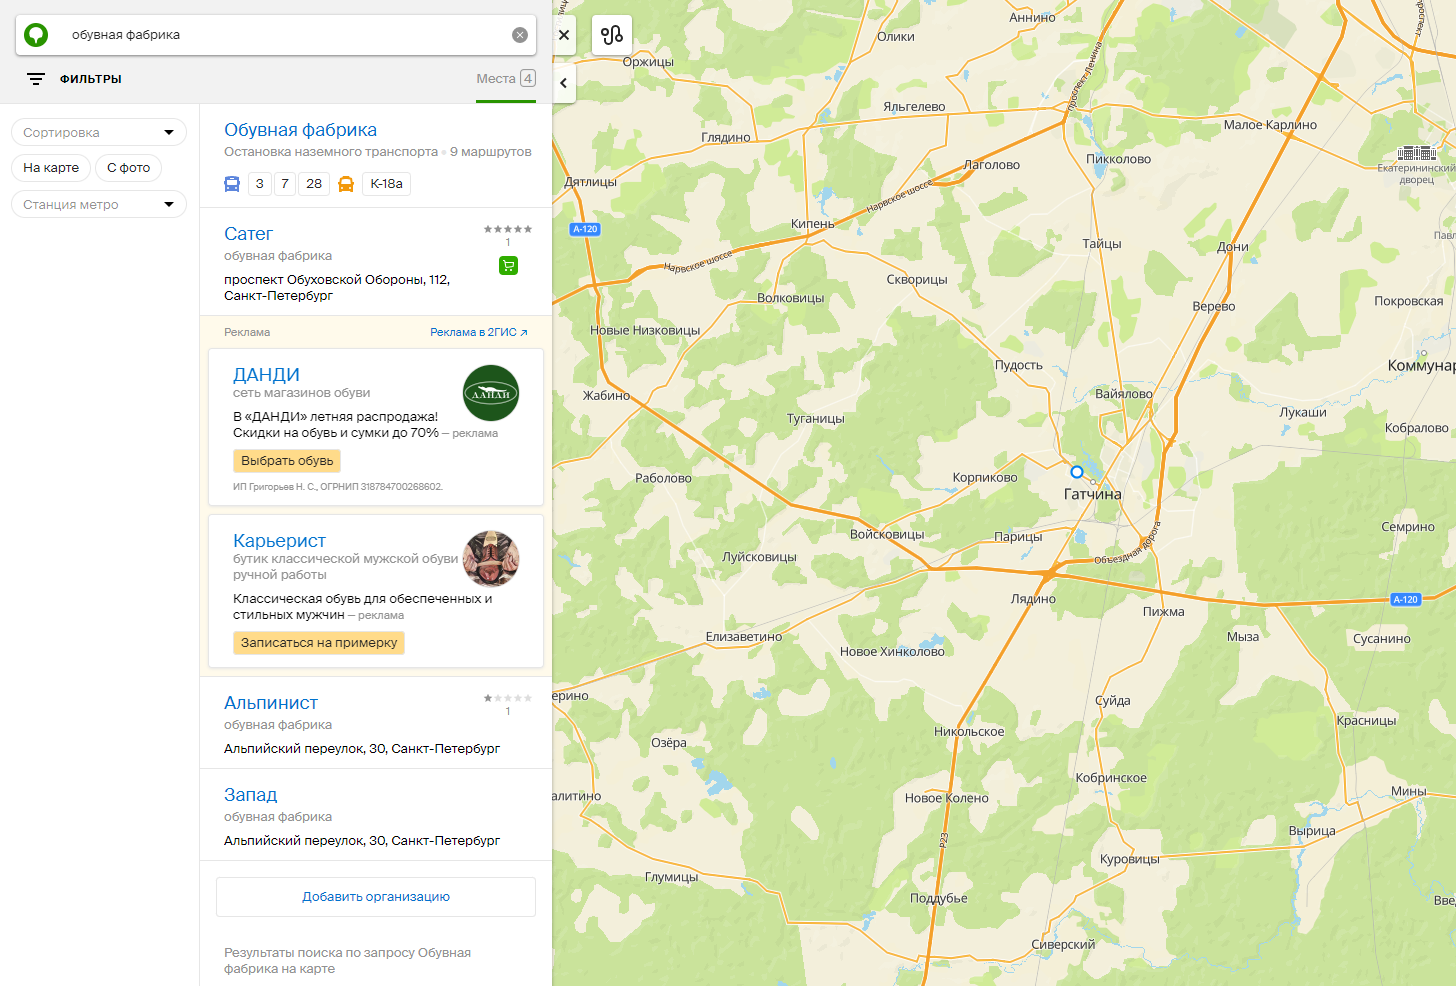Click the А-120 road shield near Дятлицы

coord(585,229)
